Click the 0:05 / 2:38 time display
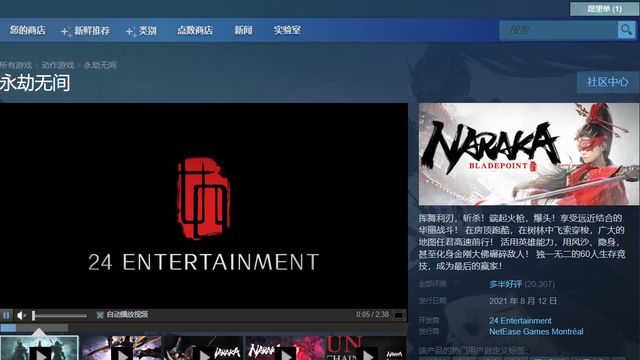 (372, 315)
